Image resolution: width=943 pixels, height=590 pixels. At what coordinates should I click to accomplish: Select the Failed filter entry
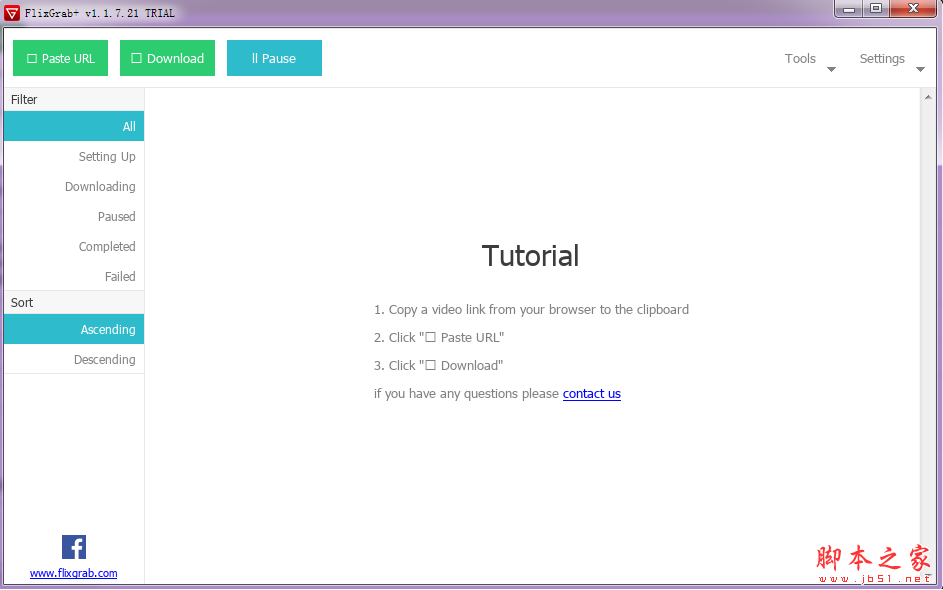(x=72, y=276)
